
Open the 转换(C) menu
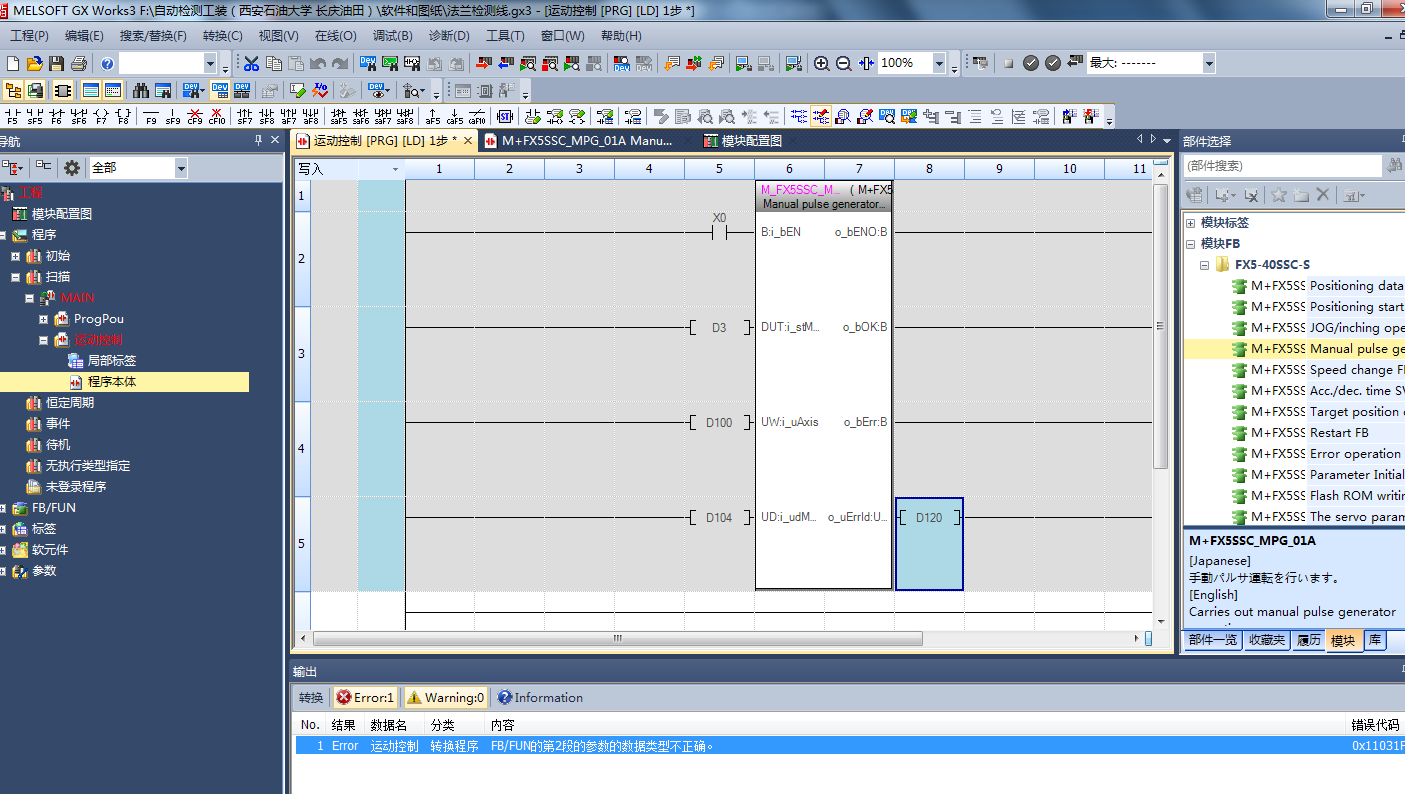coord(222,36)
